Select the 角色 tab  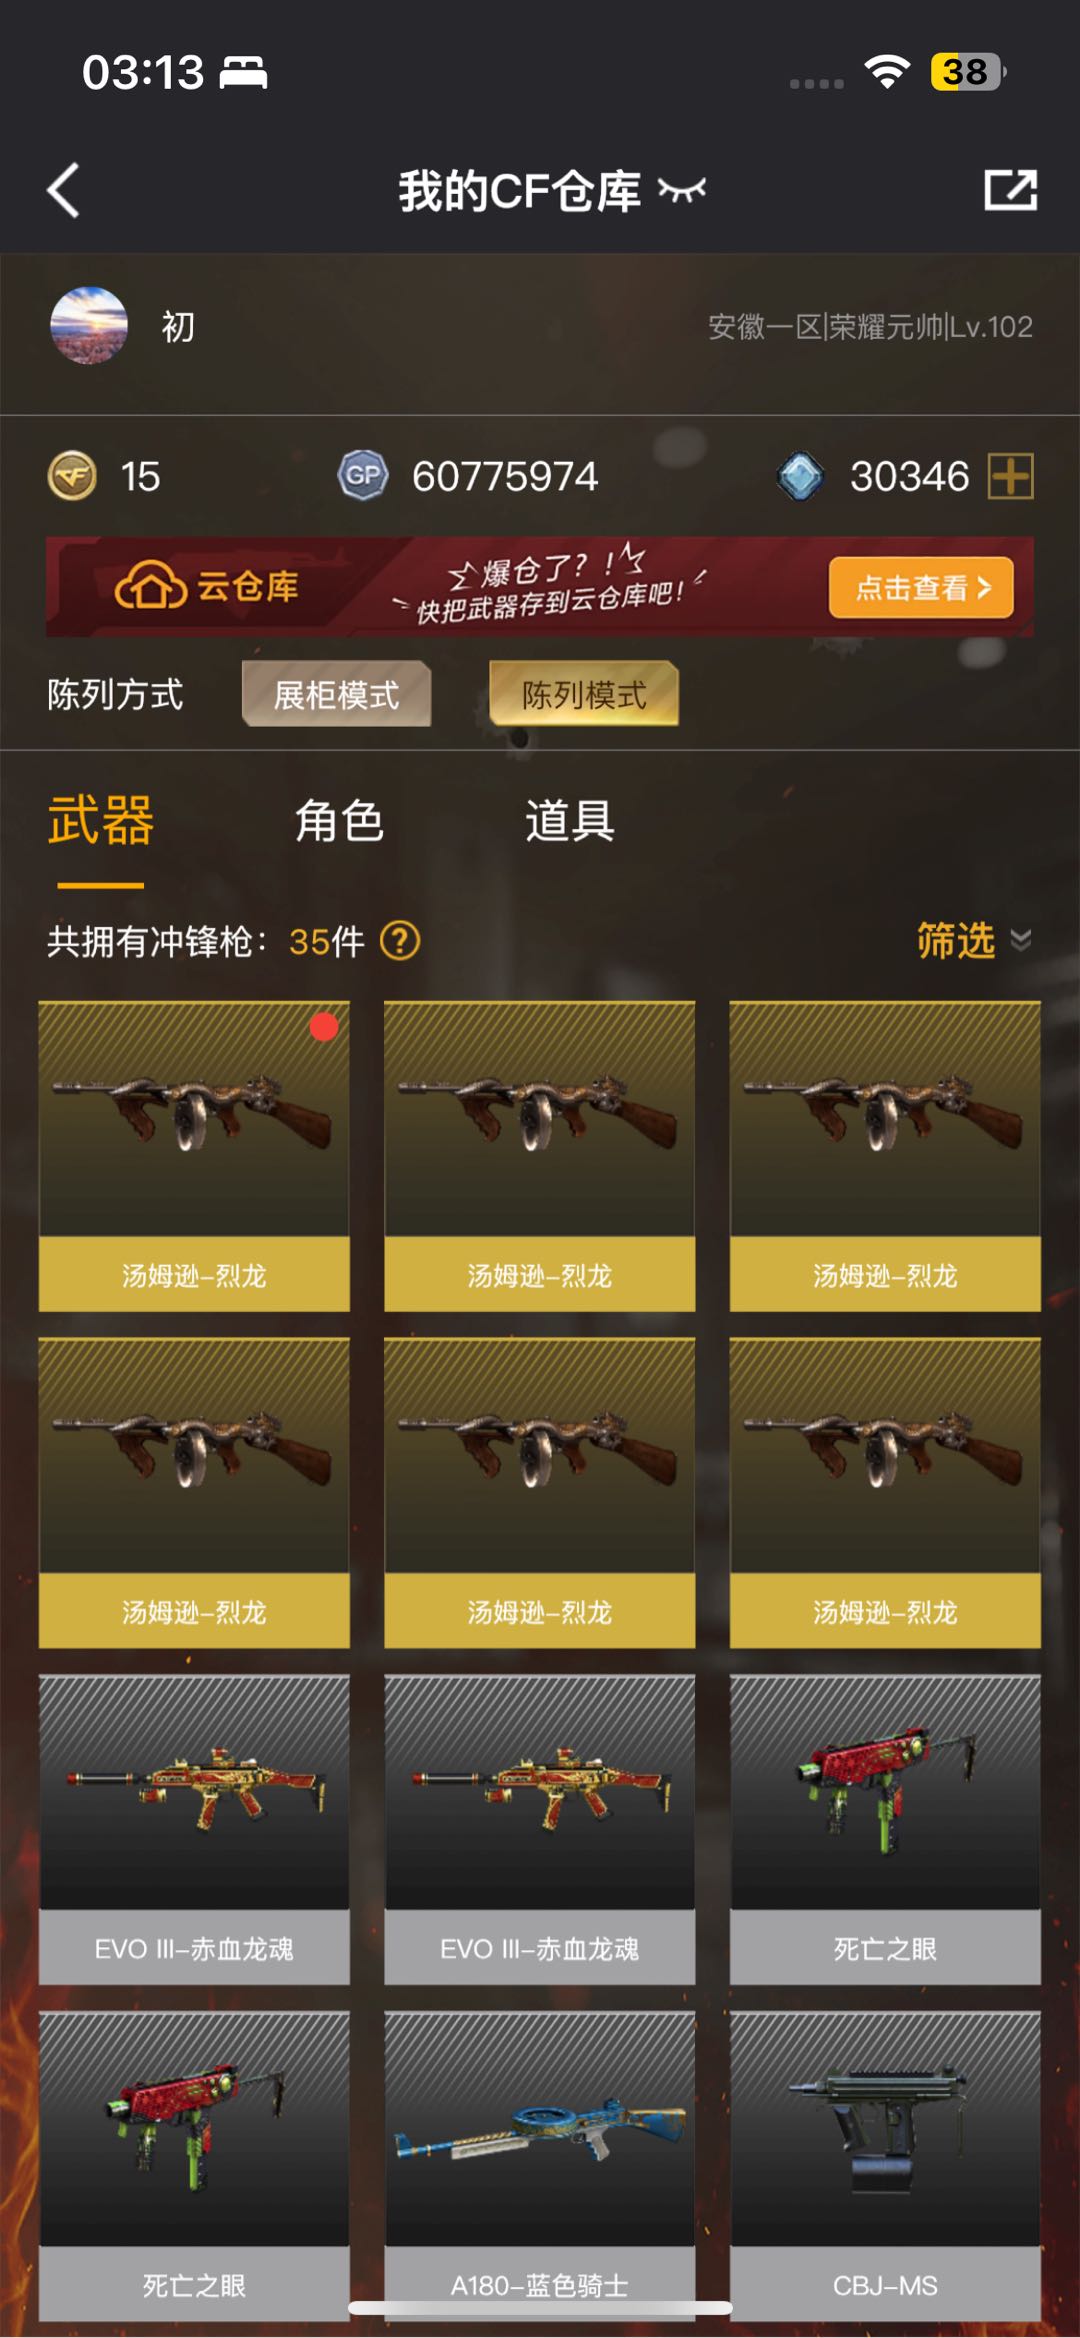pyautogui.click(x=340, y=821)
